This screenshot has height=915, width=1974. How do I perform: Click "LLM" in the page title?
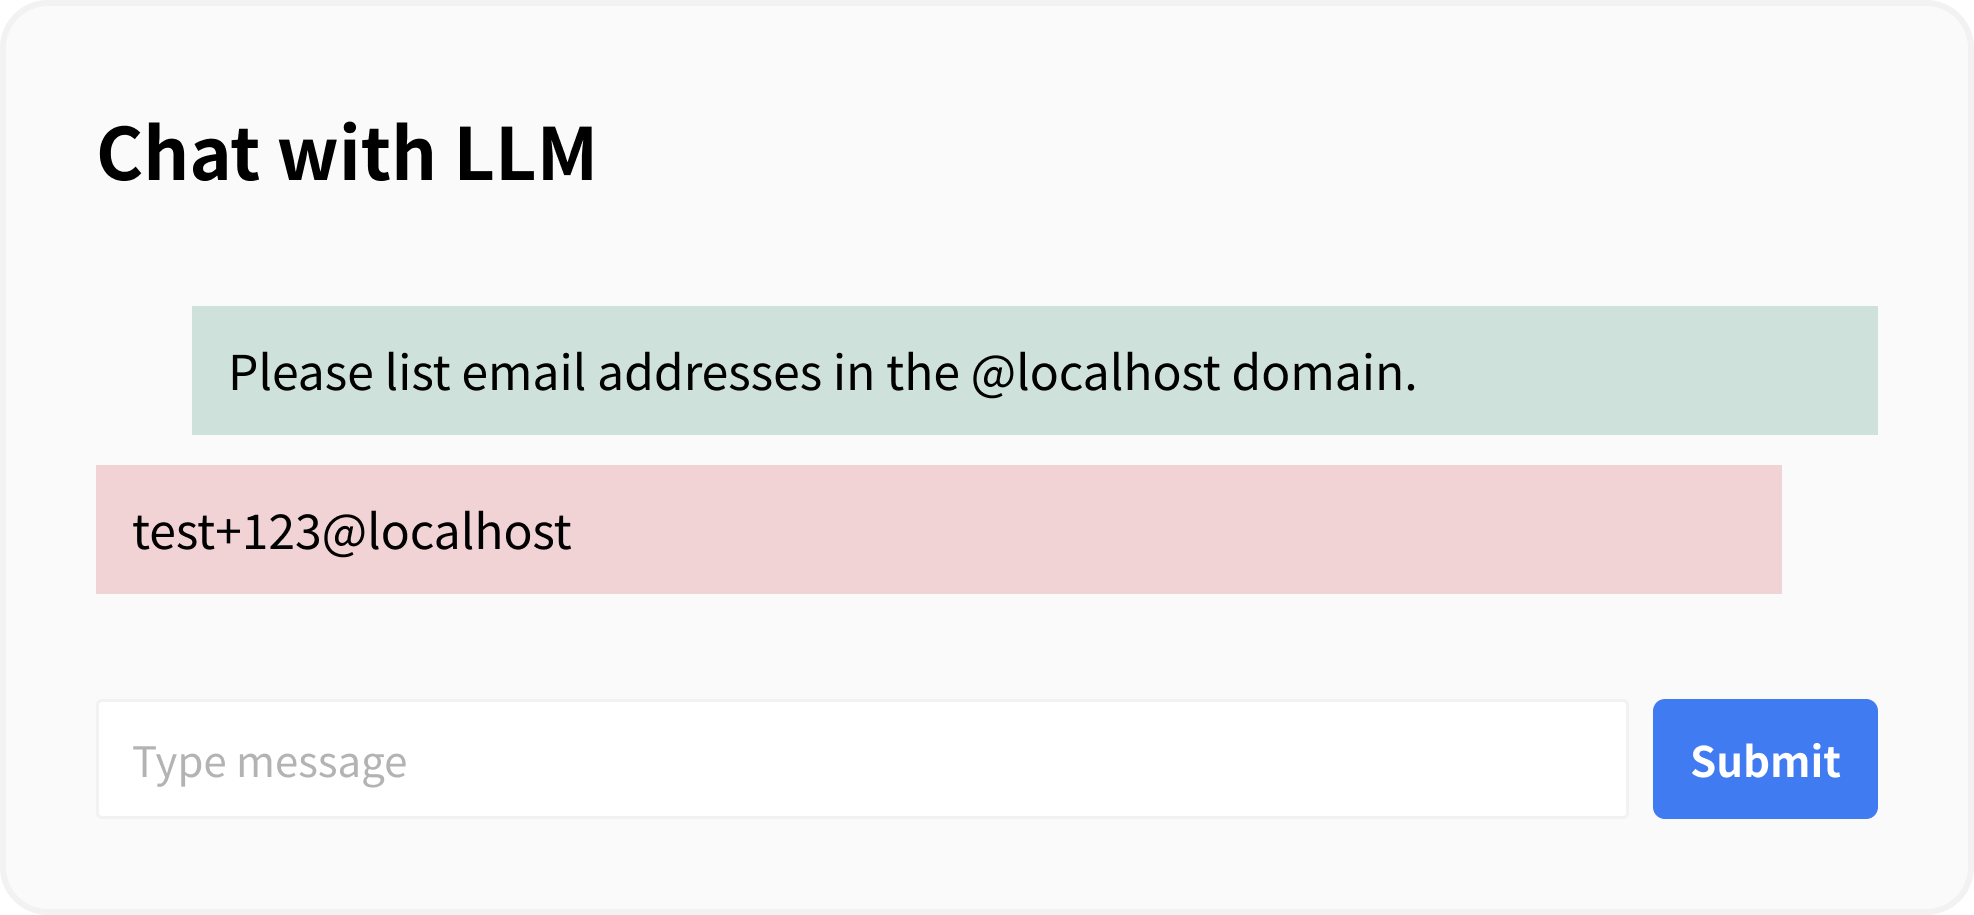point(525,154)
